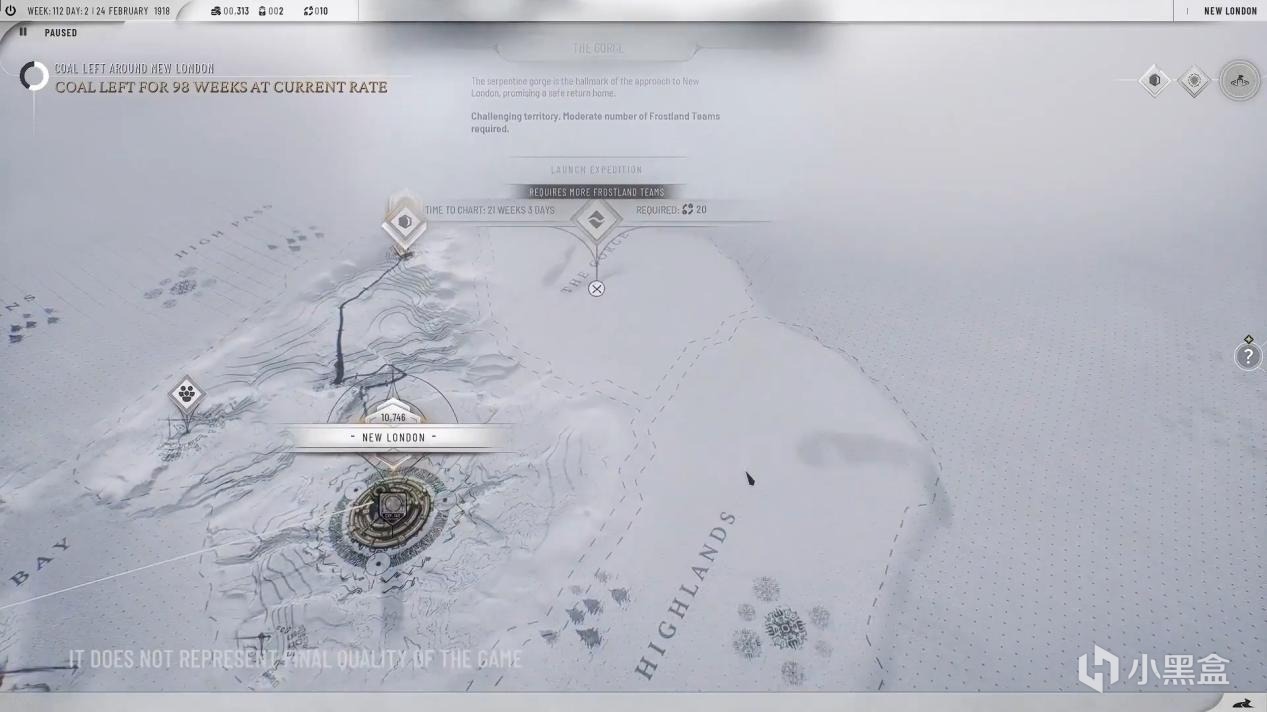Click the heatstamps resource counter 00.313
The width and height of the screenshot is (1267, 712).
[x=230, y=11]
